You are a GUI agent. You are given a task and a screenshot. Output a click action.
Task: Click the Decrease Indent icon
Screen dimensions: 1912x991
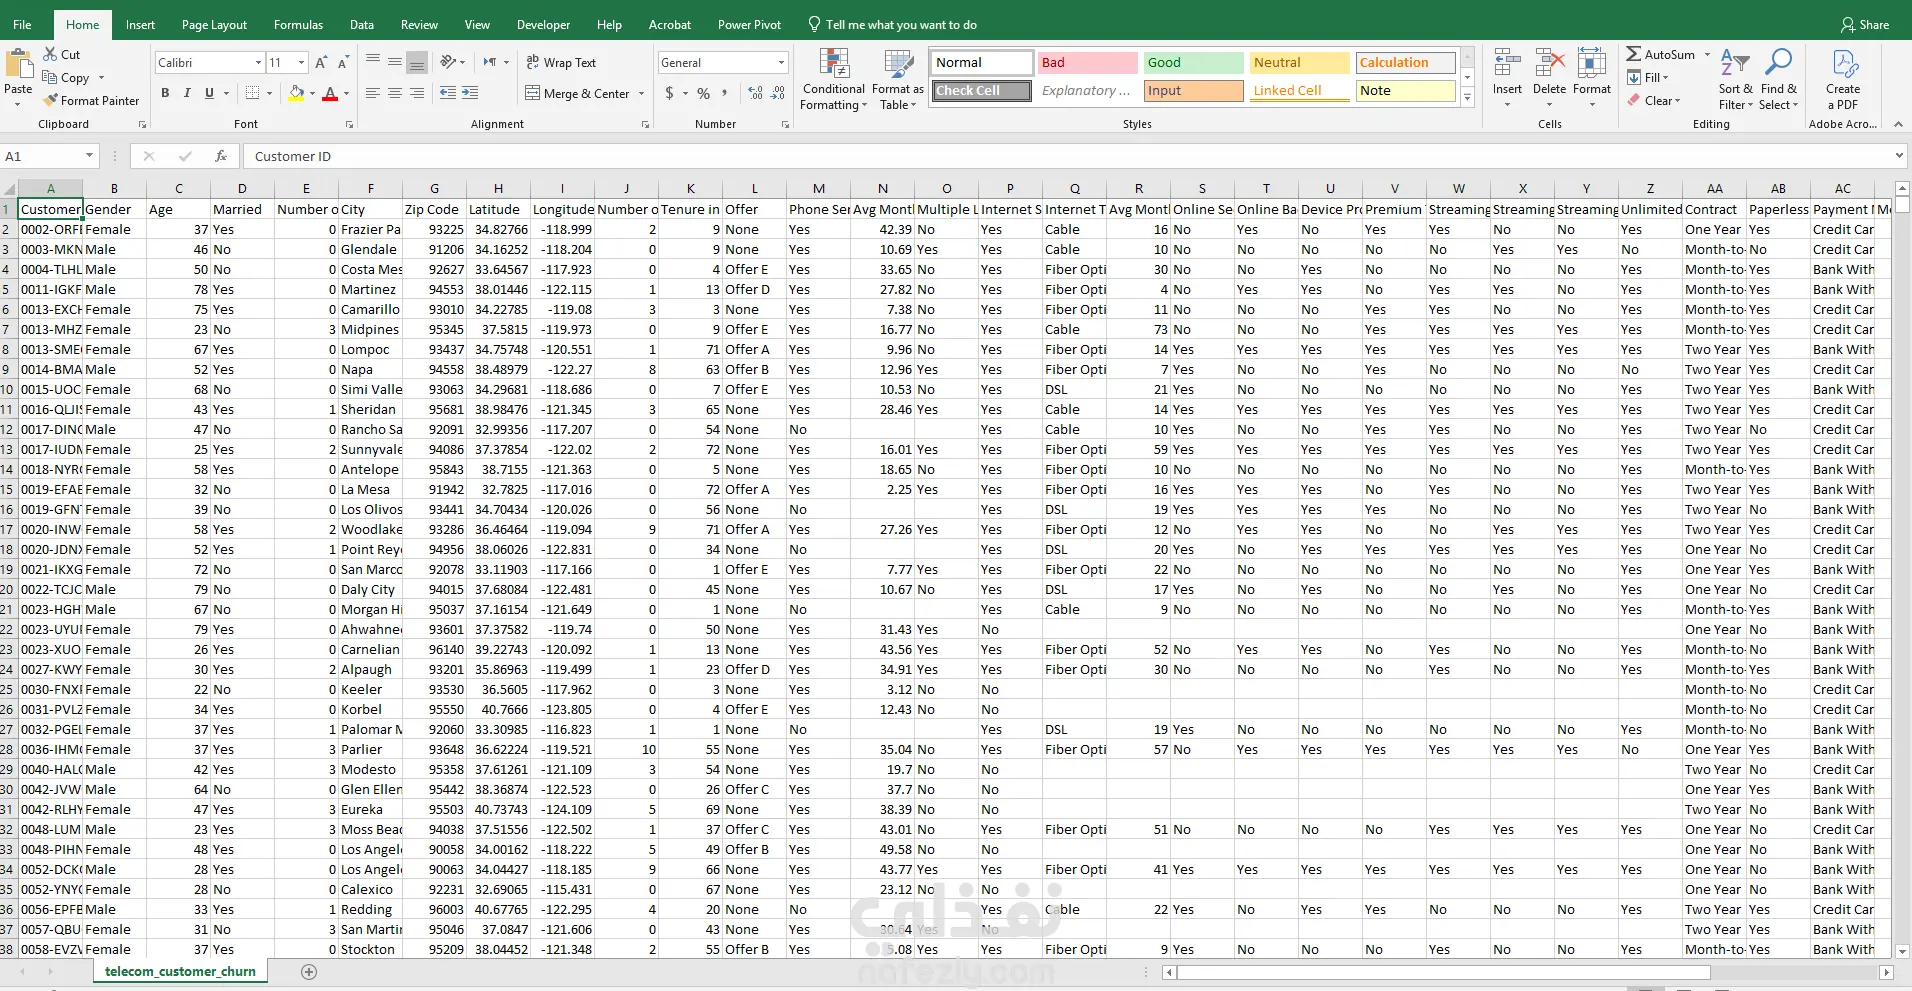(447, 93)
